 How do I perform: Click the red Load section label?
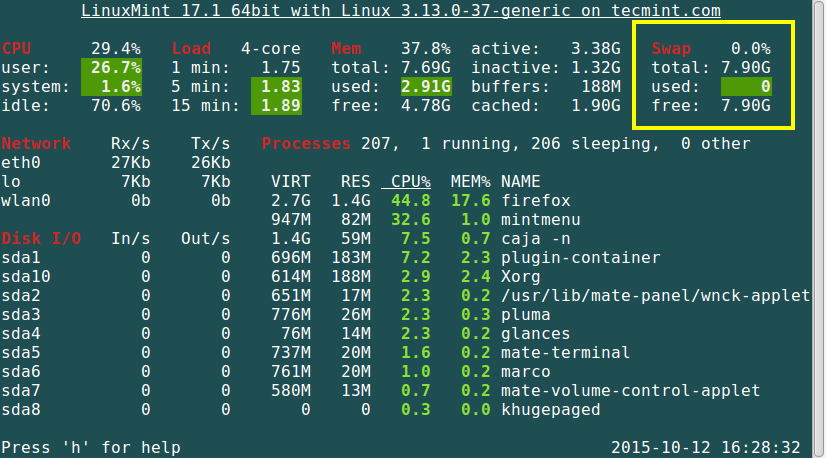point(191,48)
